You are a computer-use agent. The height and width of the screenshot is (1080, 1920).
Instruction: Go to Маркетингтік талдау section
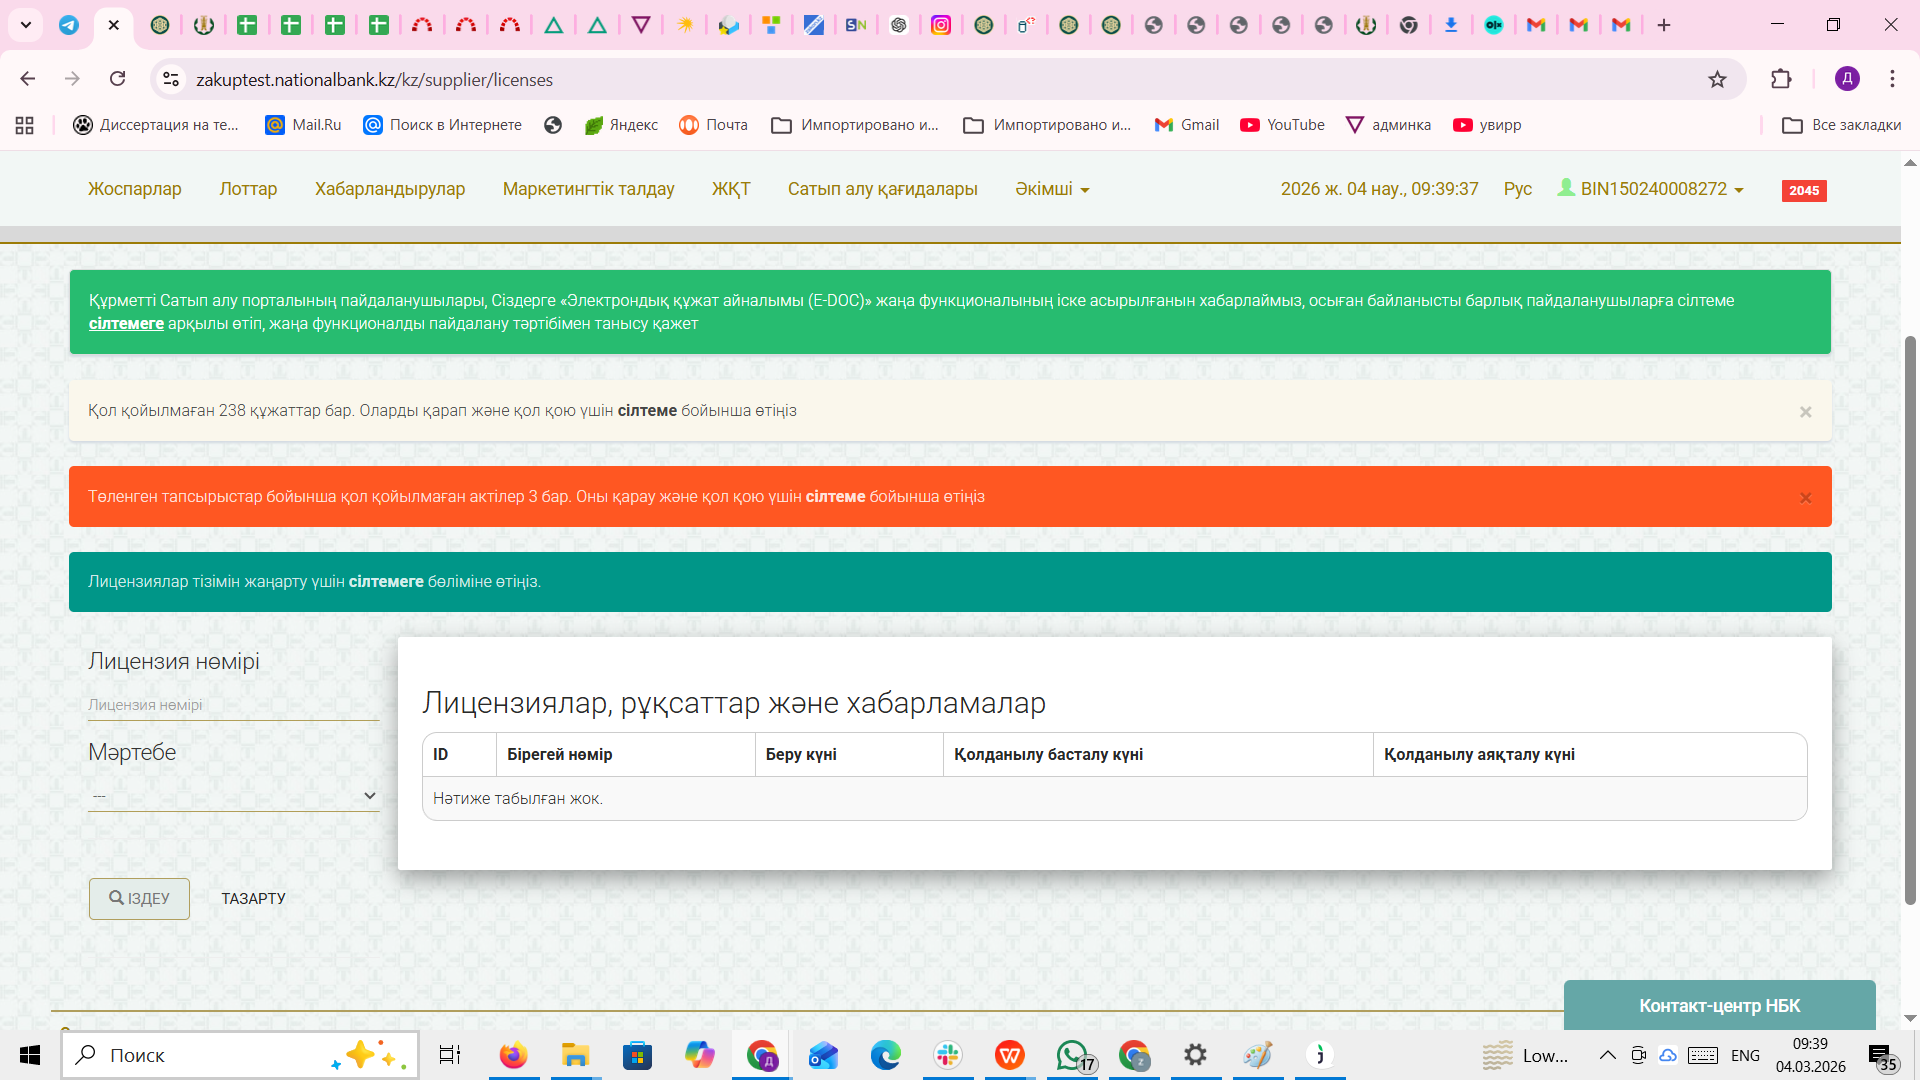[x=588, y=189]
